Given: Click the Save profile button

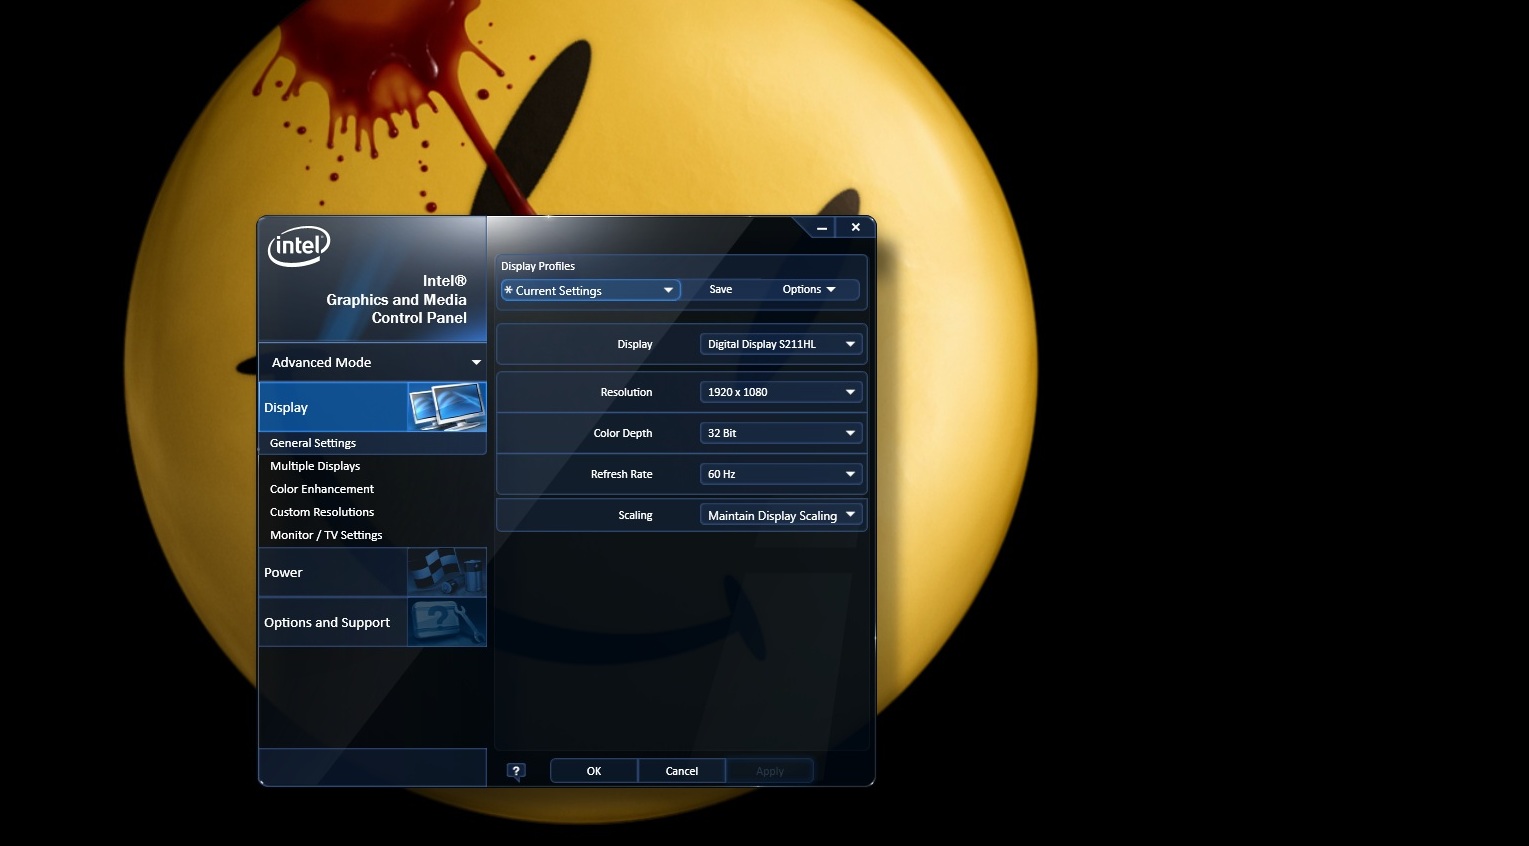Looking at the screenshot, I should [721, 289].
